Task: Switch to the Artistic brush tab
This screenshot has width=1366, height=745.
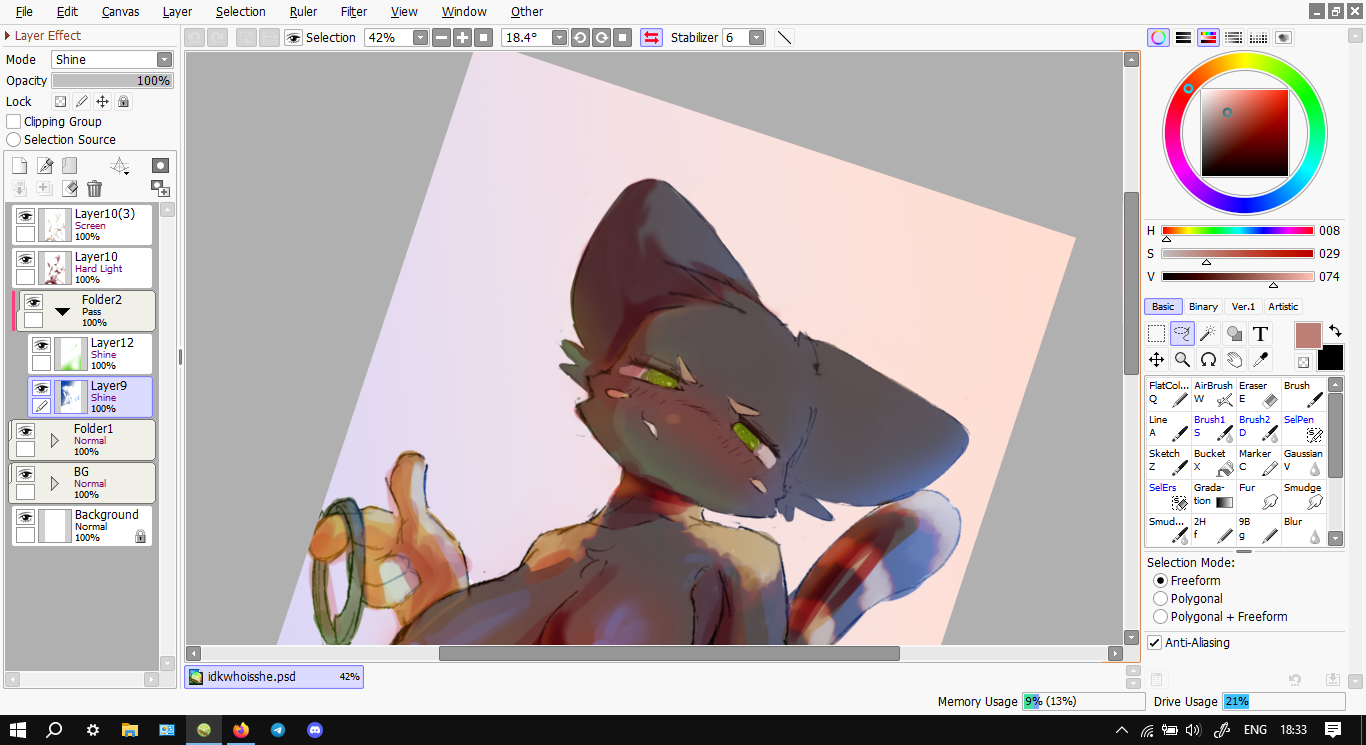Action: point(1283,306)
